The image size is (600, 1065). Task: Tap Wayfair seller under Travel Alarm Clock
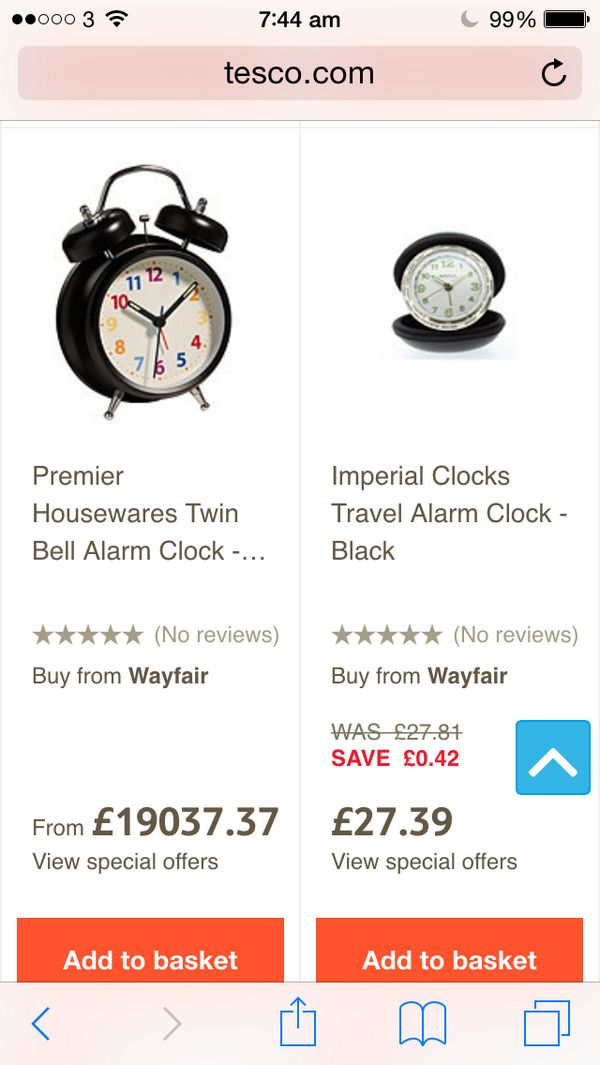coord(467,676)
